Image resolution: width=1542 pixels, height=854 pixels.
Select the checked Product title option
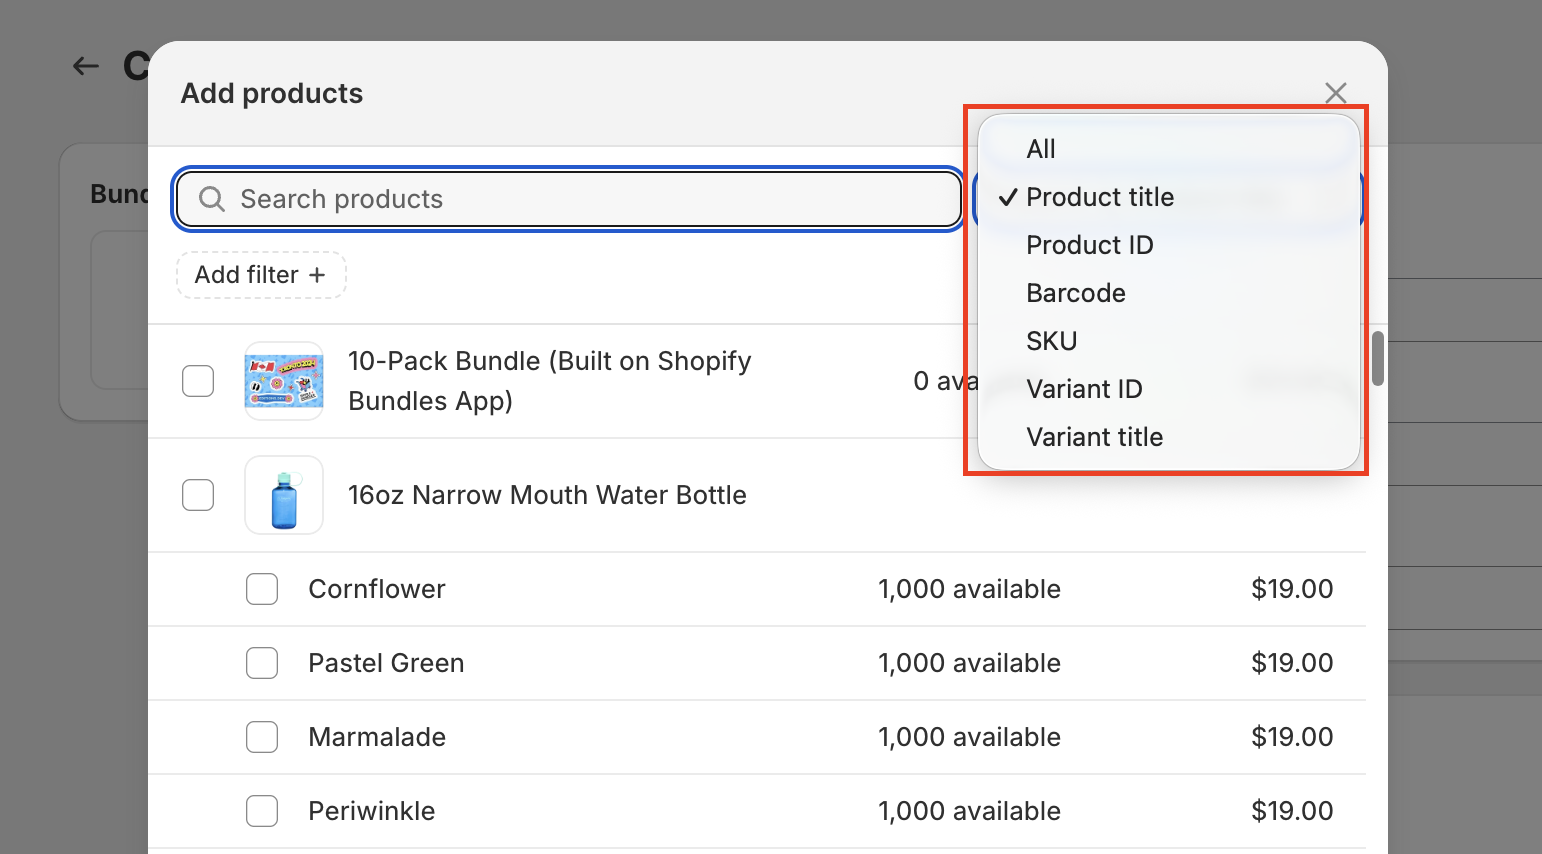click(1100, 197)
